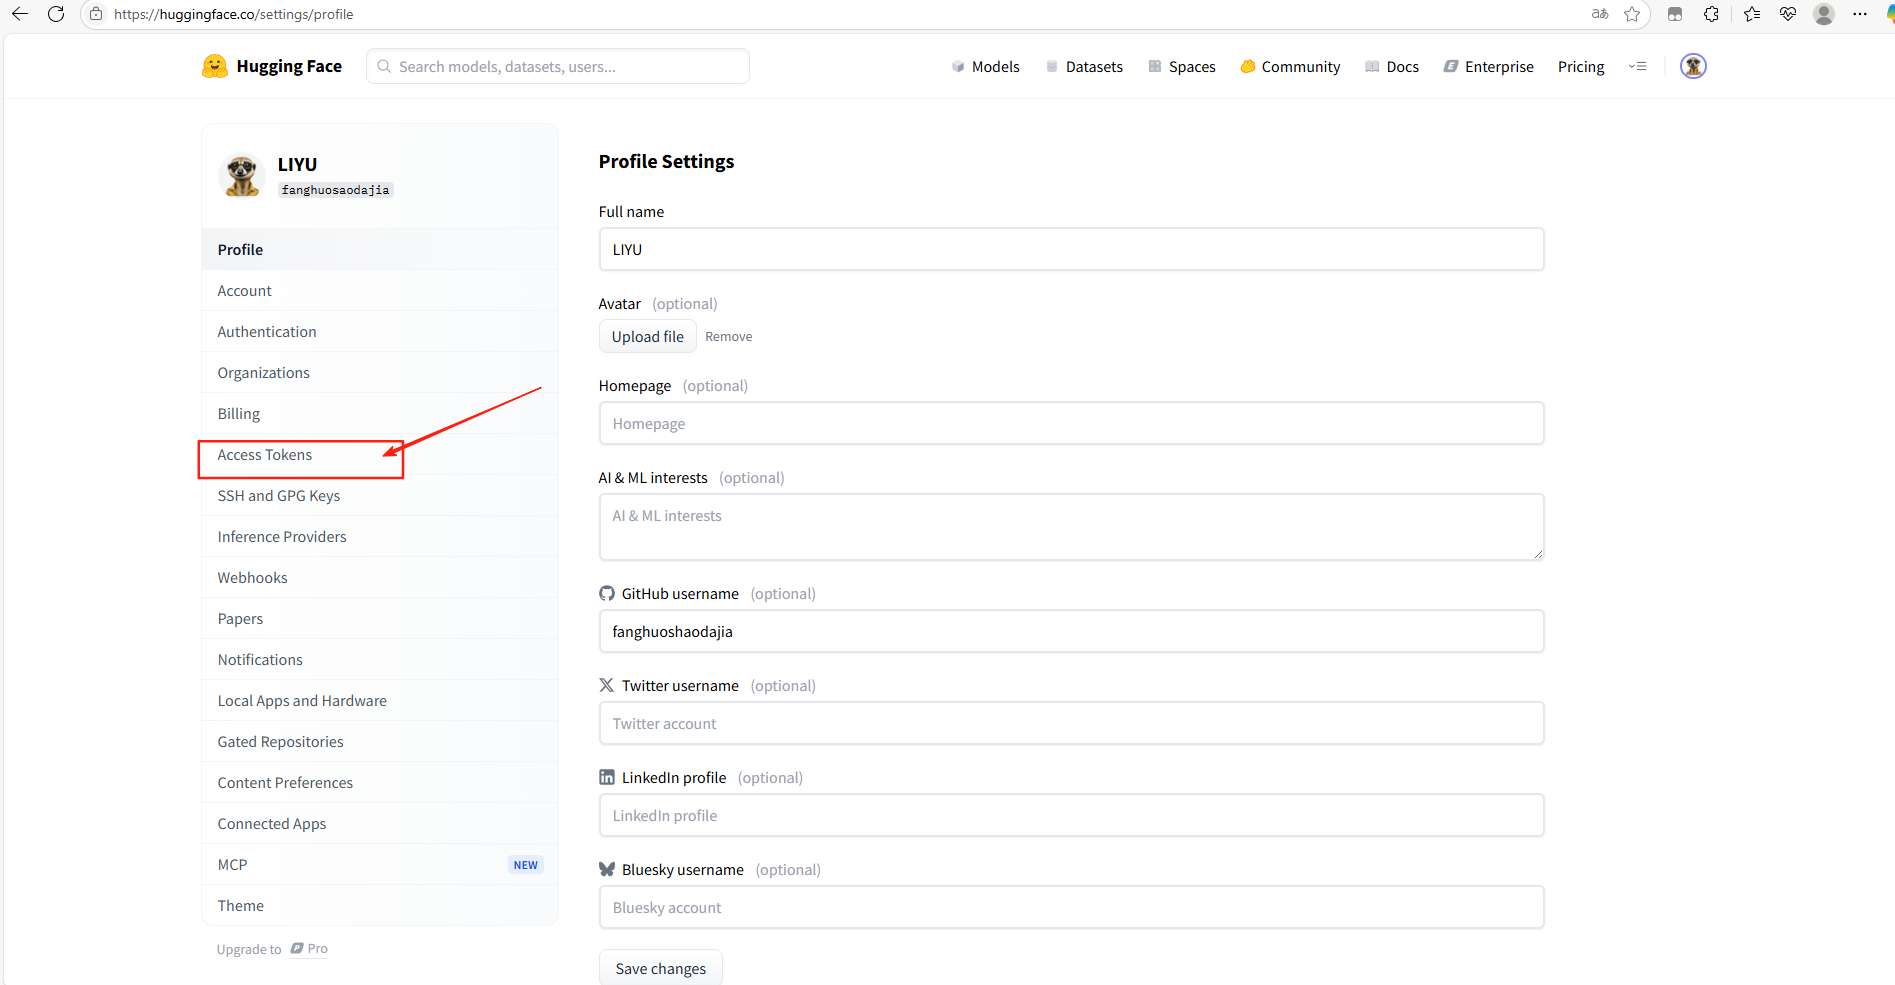Click the fanghuosaodajia username tag
Viewport: 1895px width, 985px height.
(x=335, y=190)
